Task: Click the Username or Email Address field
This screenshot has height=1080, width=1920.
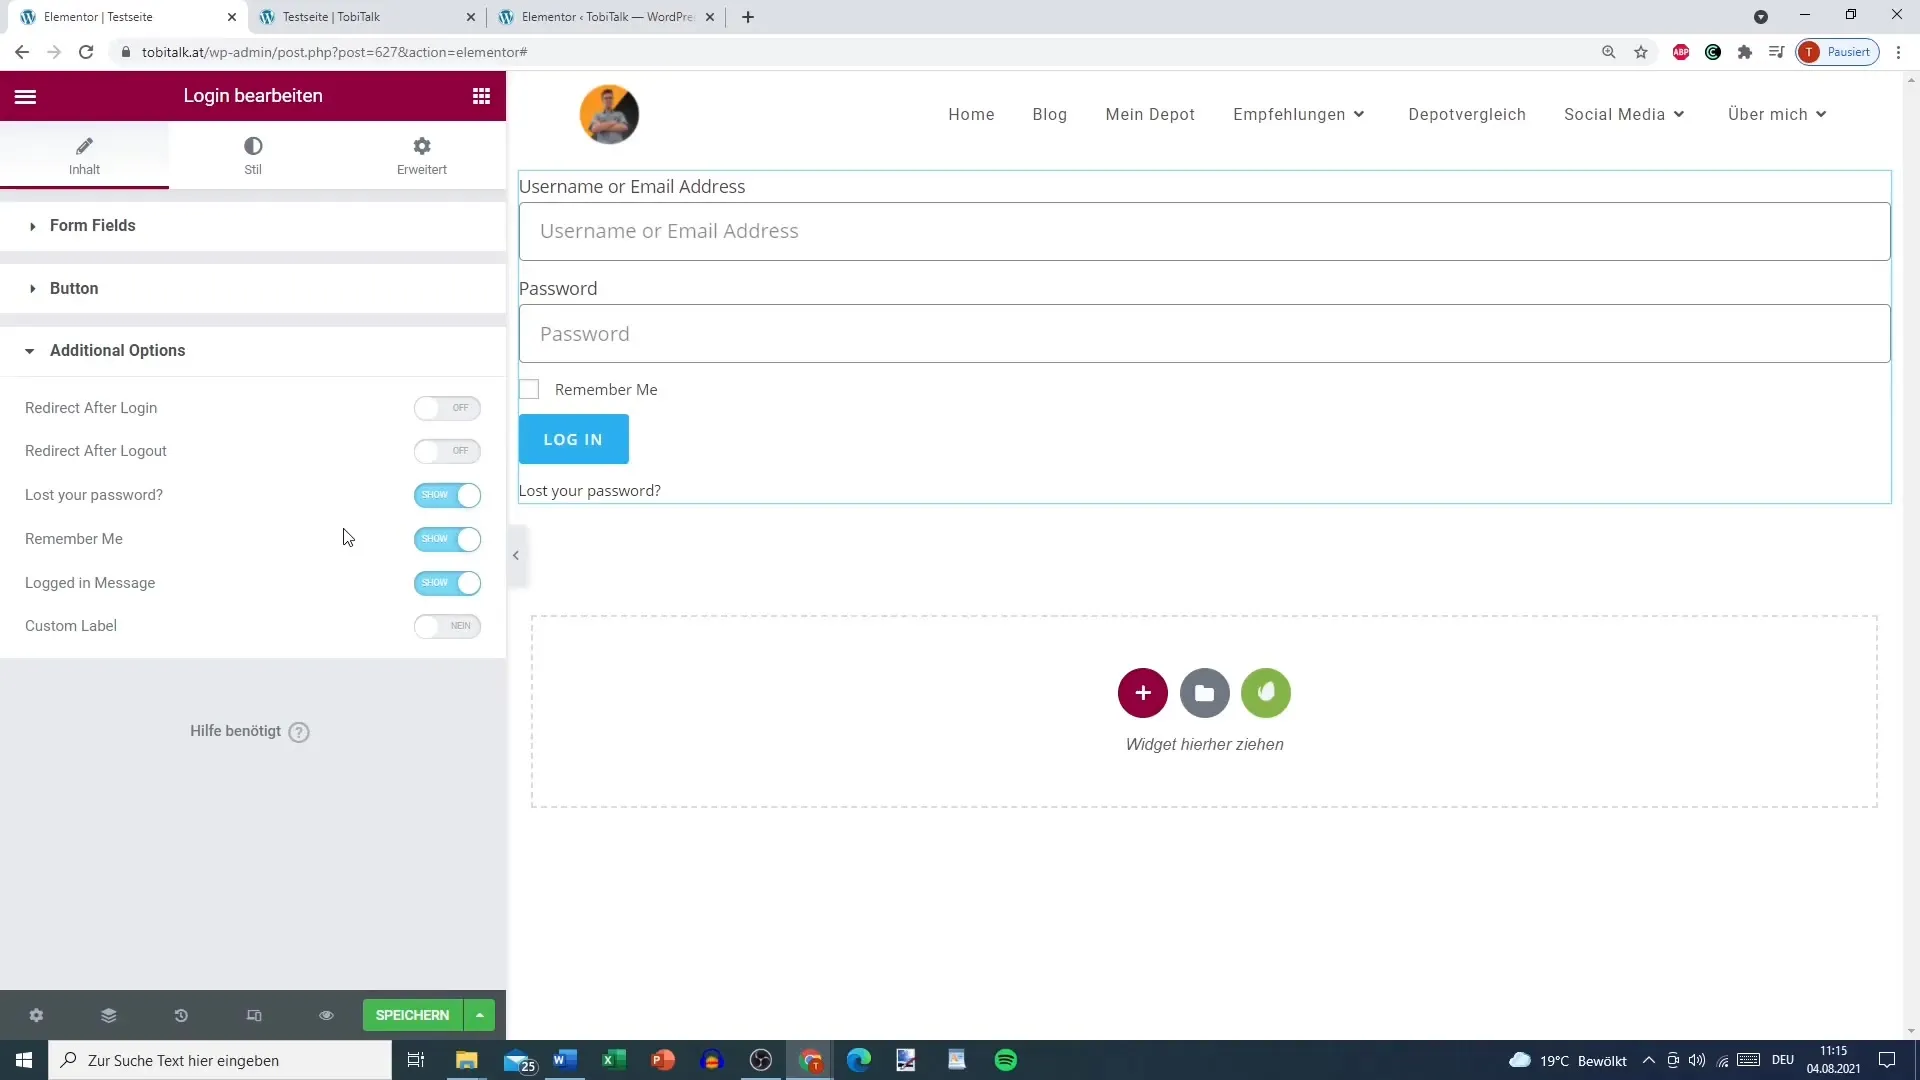Action: [x=1204, y=232]
